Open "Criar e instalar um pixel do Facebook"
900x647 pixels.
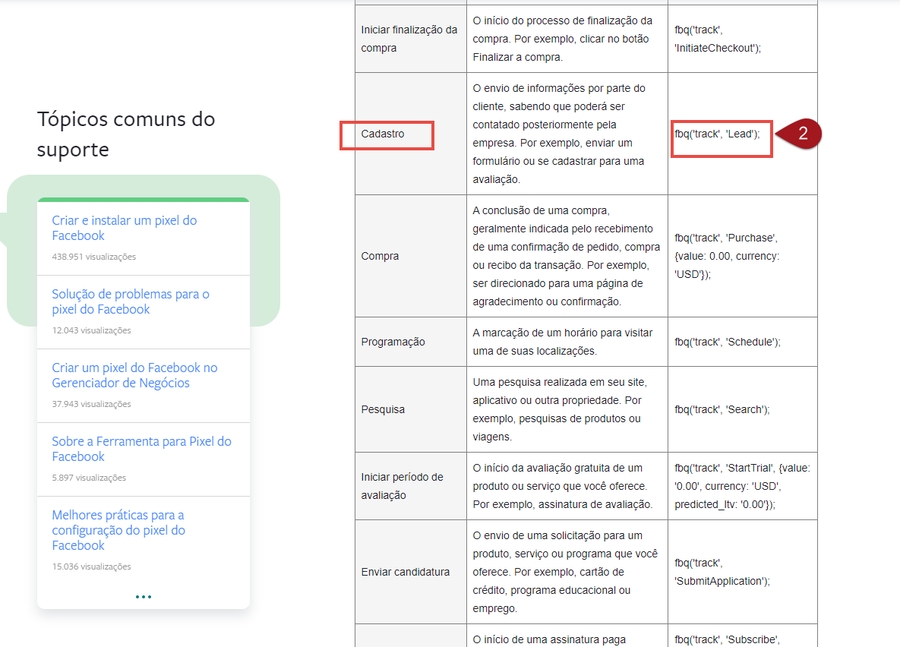124,228
